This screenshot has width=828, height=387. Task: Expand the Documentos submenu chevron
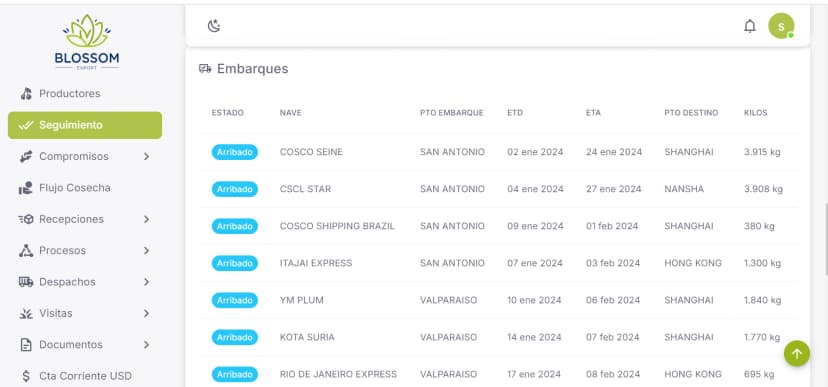[146, 345]
